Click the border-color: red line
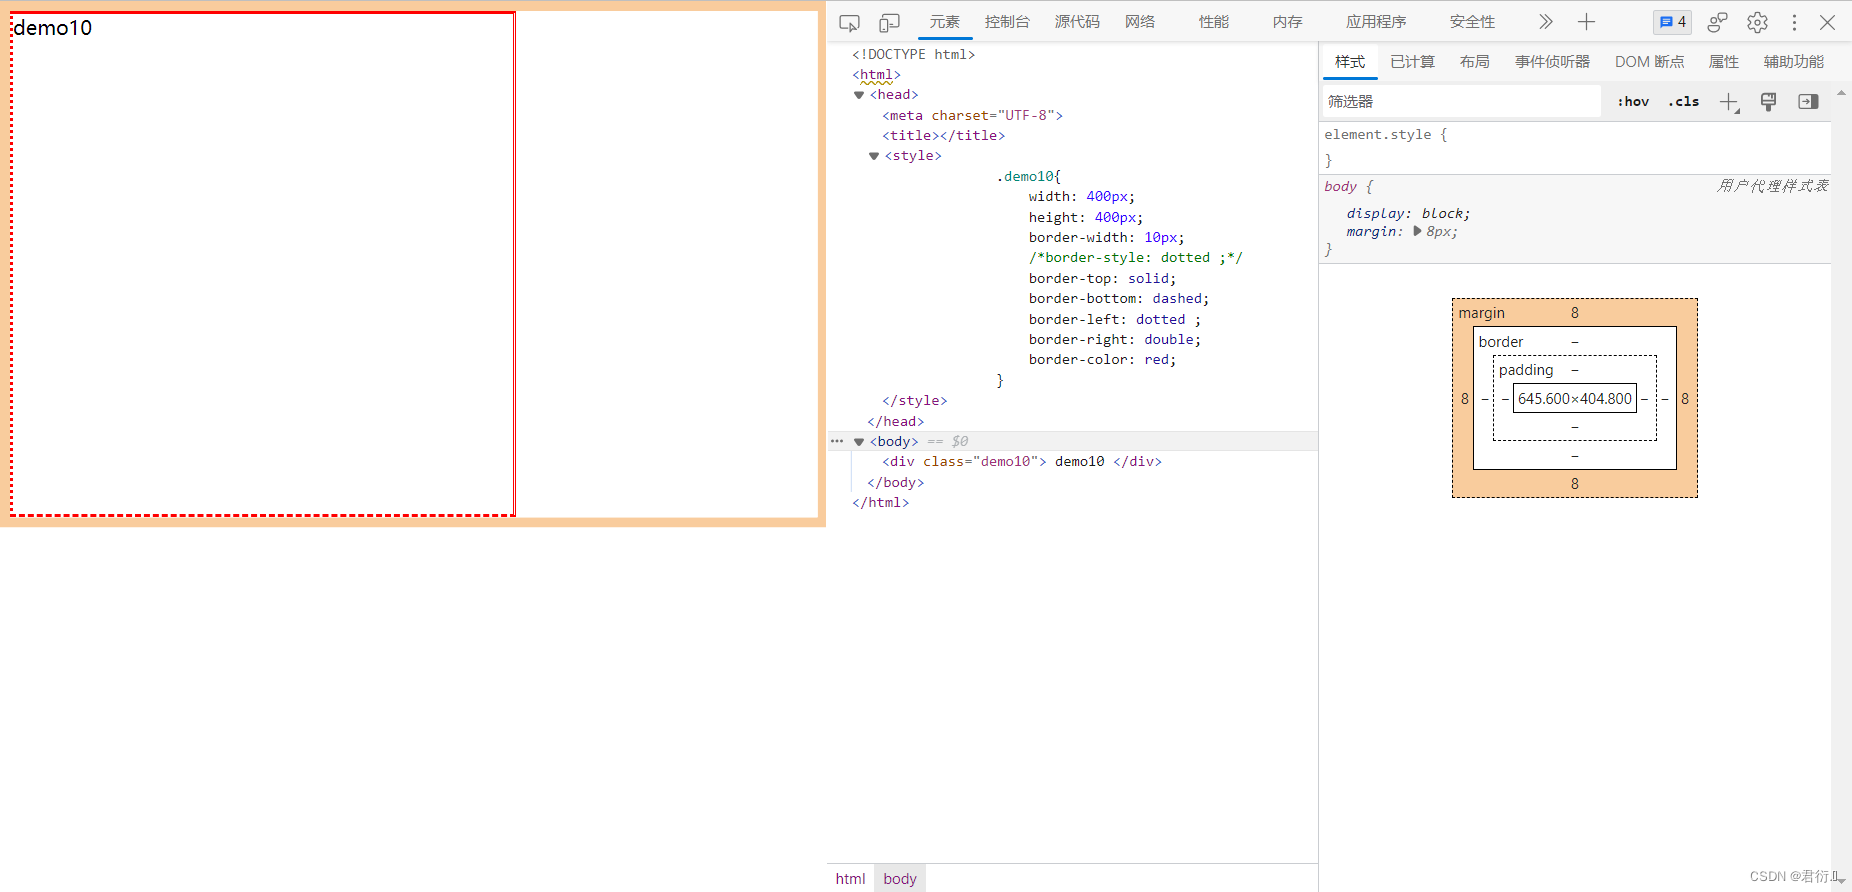The image size is (1852, 892). (x=1102, y=360)
